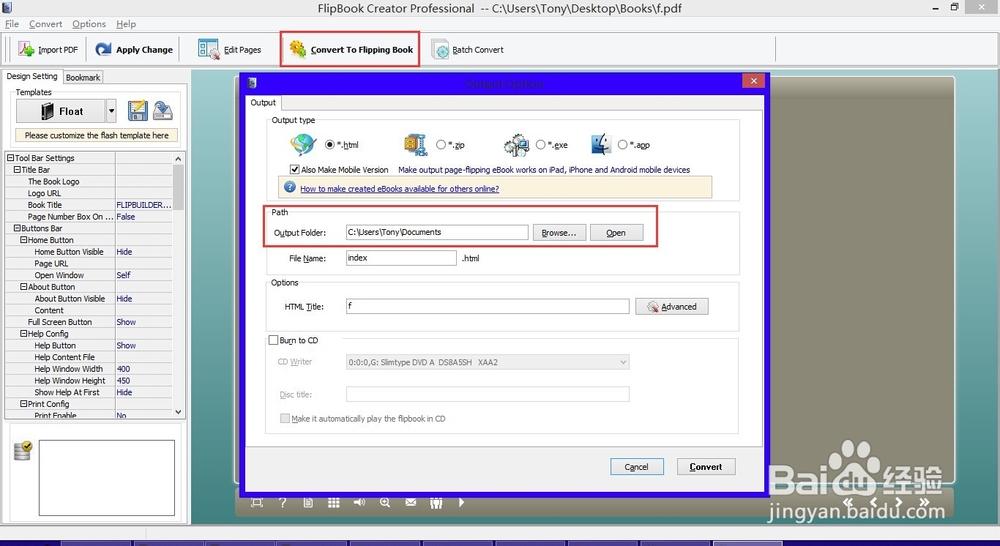The height and width of the screenshot is (546, 1000).
Task: Click the settings tree scrollbar down arrow
Action: [178, 412]
